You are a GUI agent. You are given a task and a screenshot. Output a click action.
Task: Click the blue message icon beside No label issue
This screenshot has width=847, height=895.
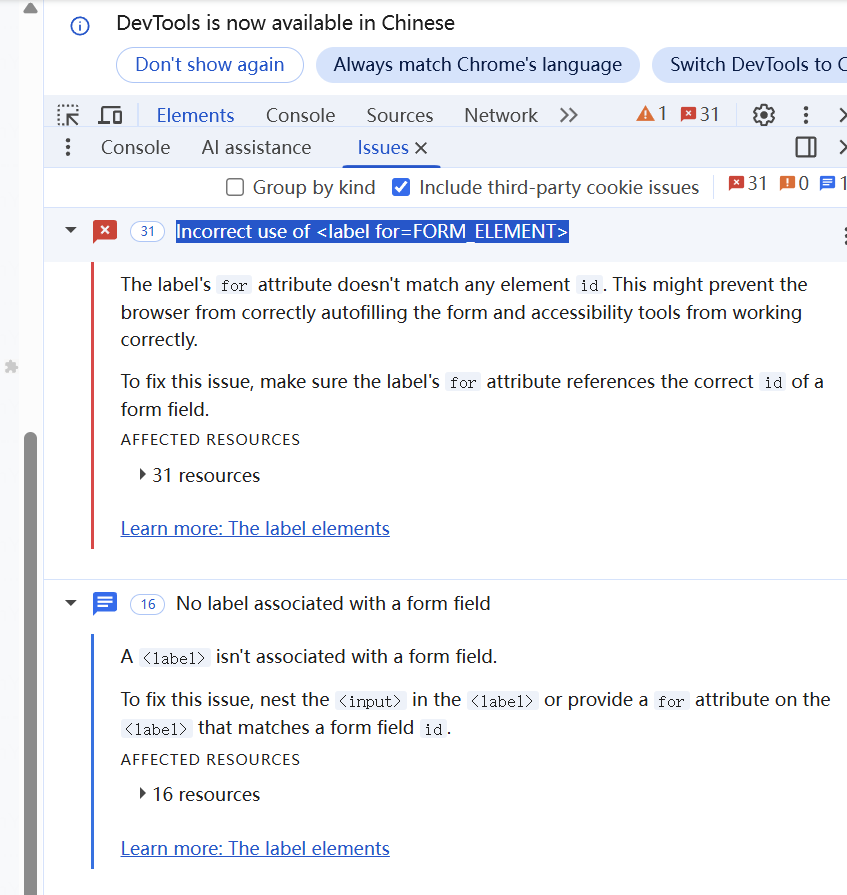click(x=105, y=603)
